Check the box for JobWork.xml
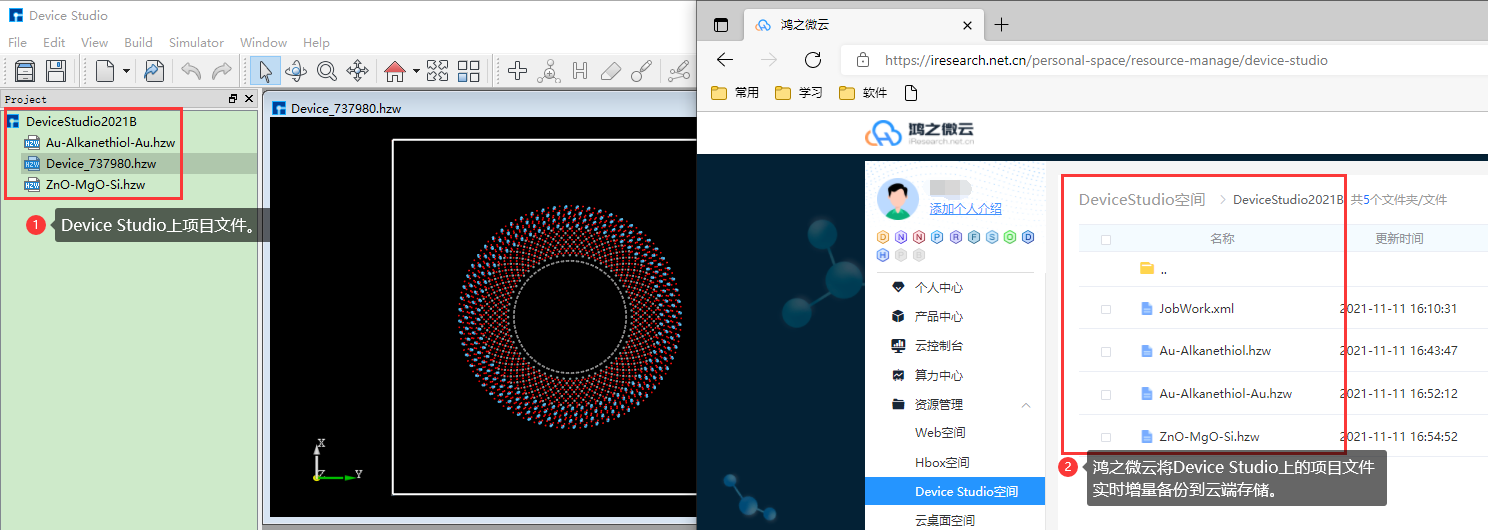The height and width of the screenshot is (530, 1488). coord(1105,309)
